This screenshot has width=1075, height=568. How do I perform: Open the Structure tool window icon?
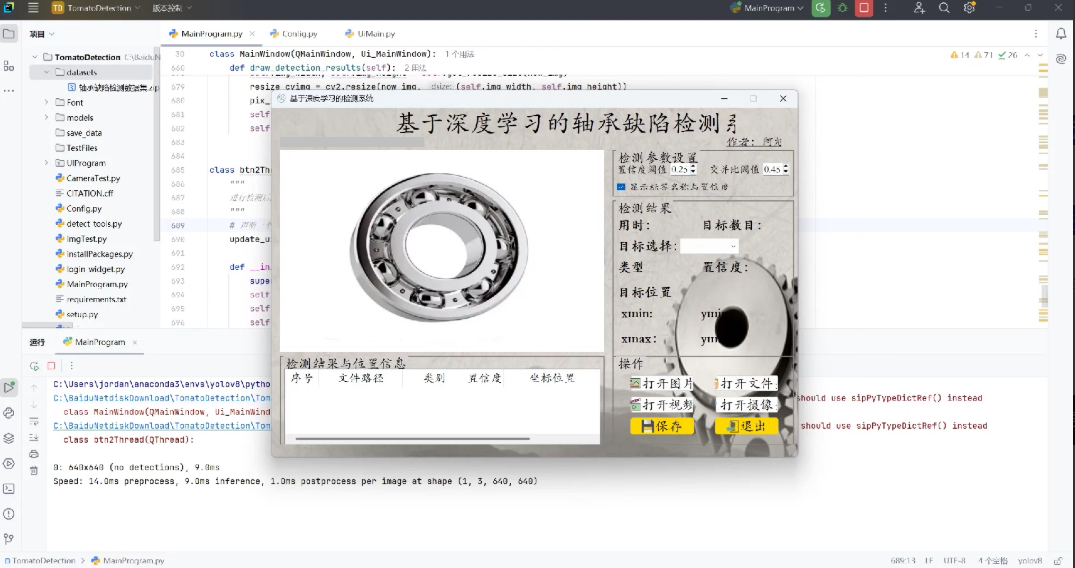9,66
